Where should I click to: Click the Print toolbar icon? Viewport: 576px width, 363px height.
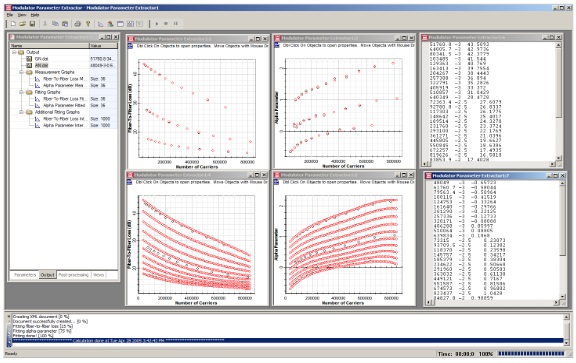coord(78,24)
